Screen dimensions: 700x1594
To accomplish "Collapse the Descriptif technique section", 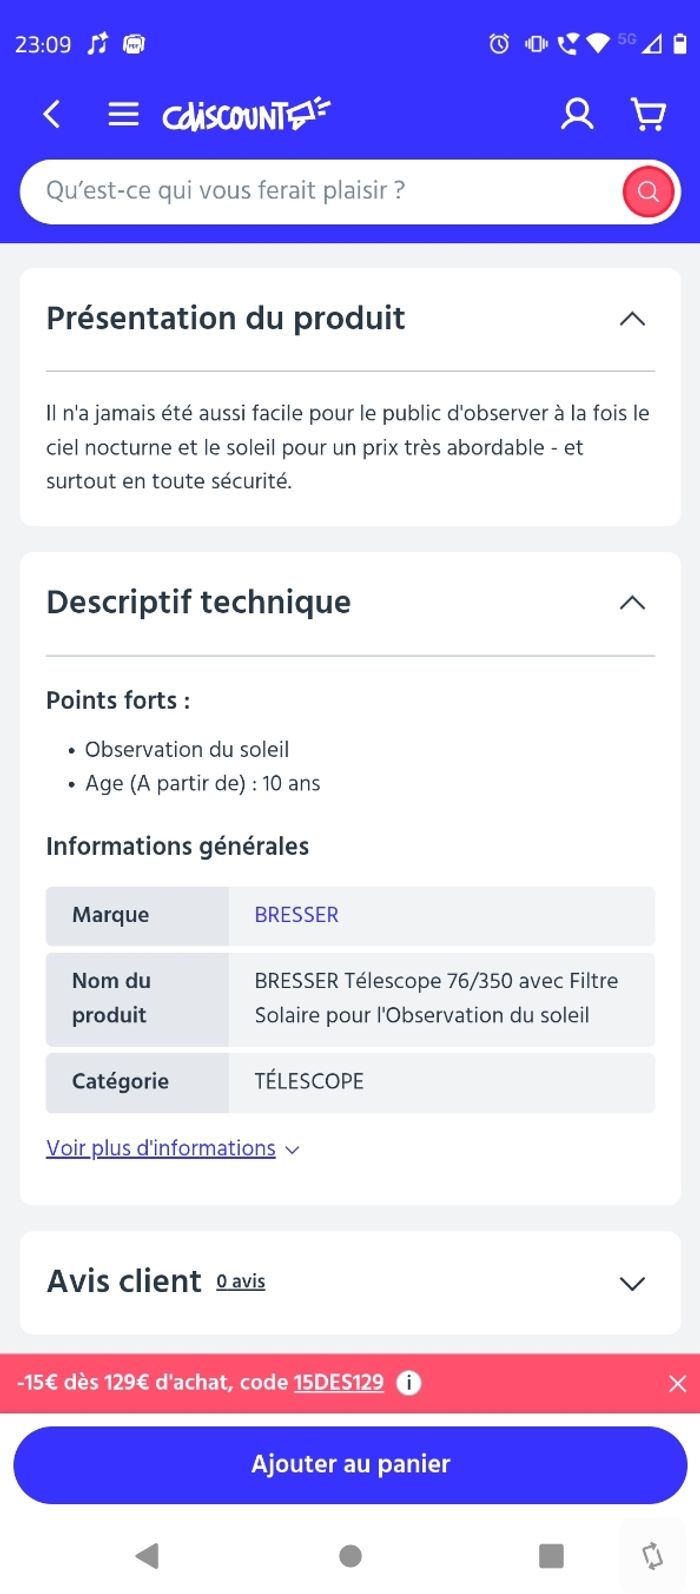I will point(632,603).
